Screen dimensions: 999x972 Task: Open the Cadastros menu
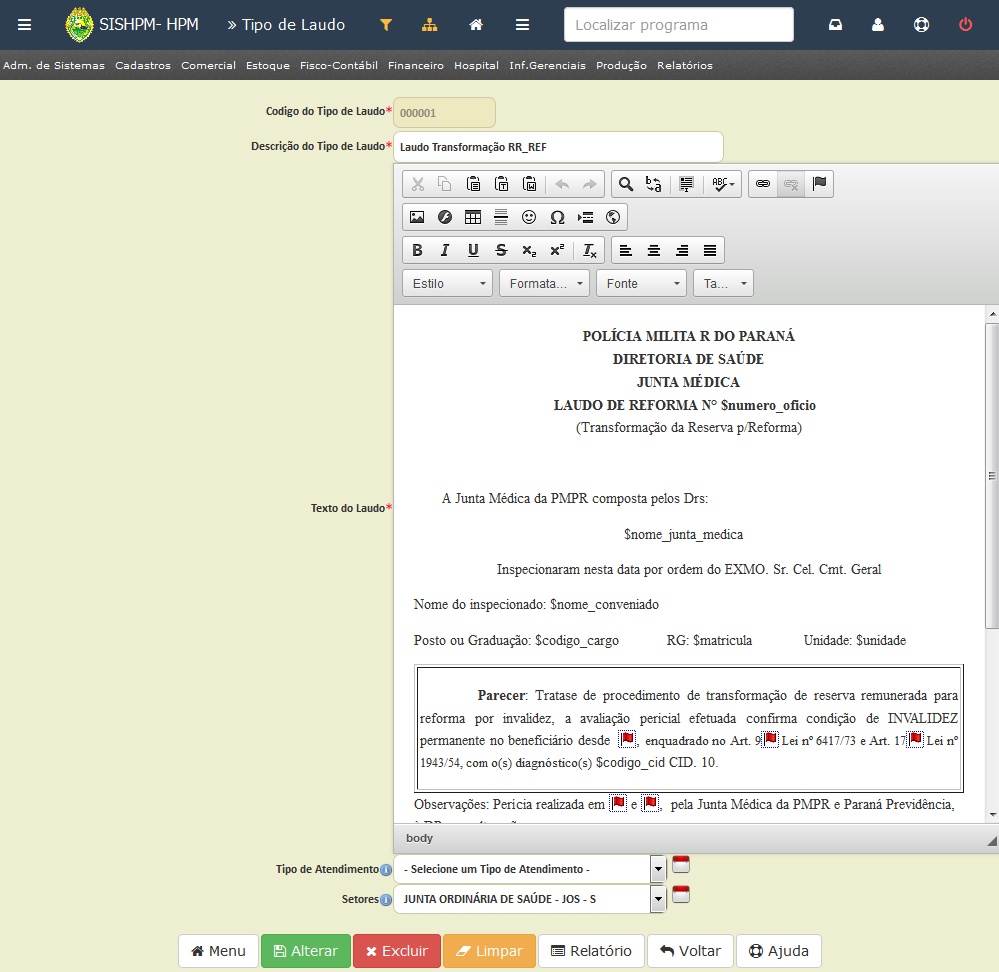(x=143, y=65)
